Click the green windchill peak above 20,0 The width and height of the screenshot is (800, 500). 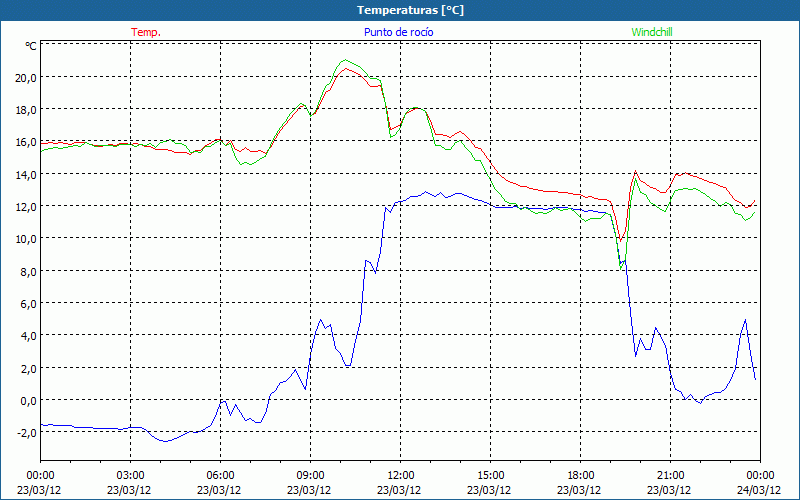tap(345, 60)
